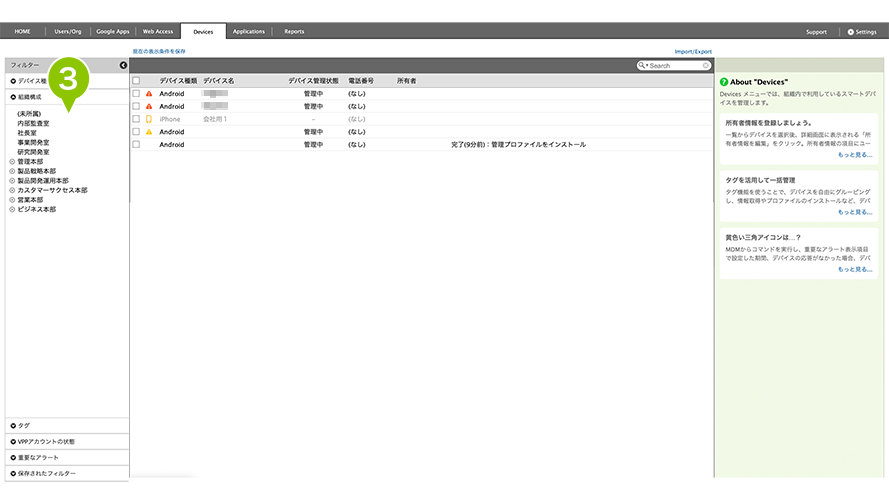Check the second Android device row

[136, 107]
